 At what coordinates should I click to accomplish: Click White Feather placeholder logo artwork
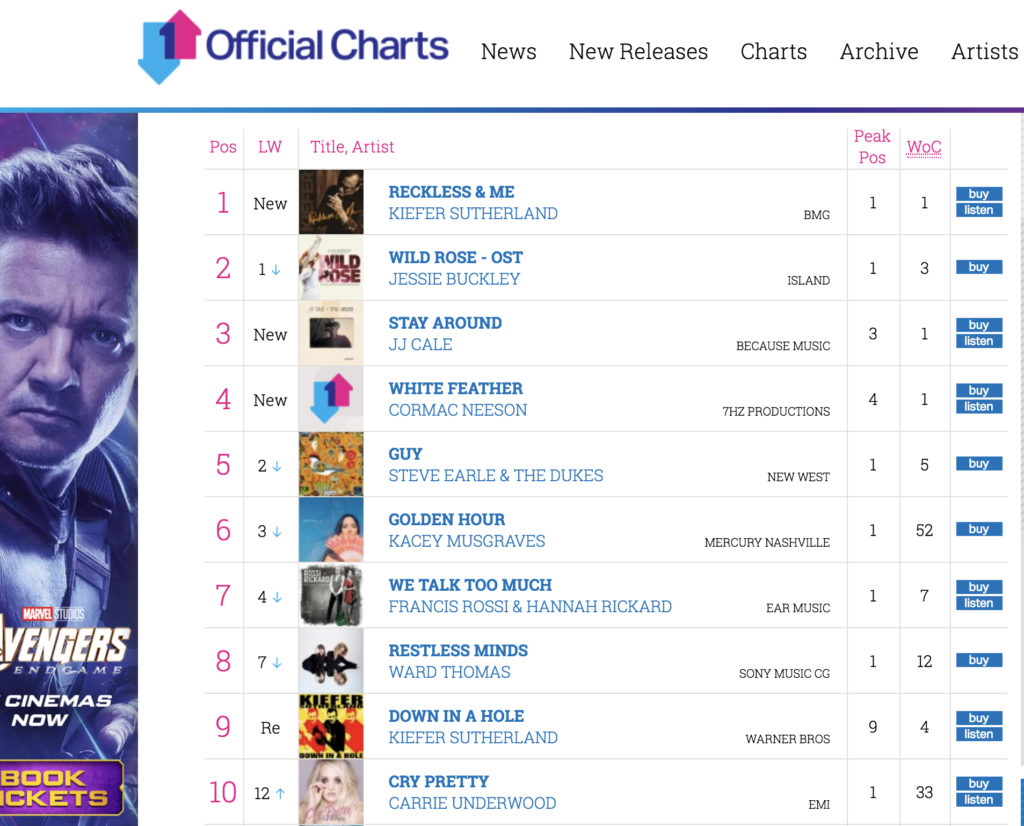click(331, 399)
